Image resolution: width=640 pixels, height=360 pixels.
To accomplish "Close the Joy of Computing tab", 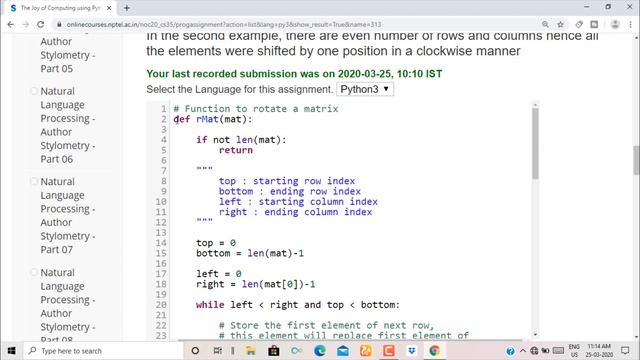I will point(109,8).
